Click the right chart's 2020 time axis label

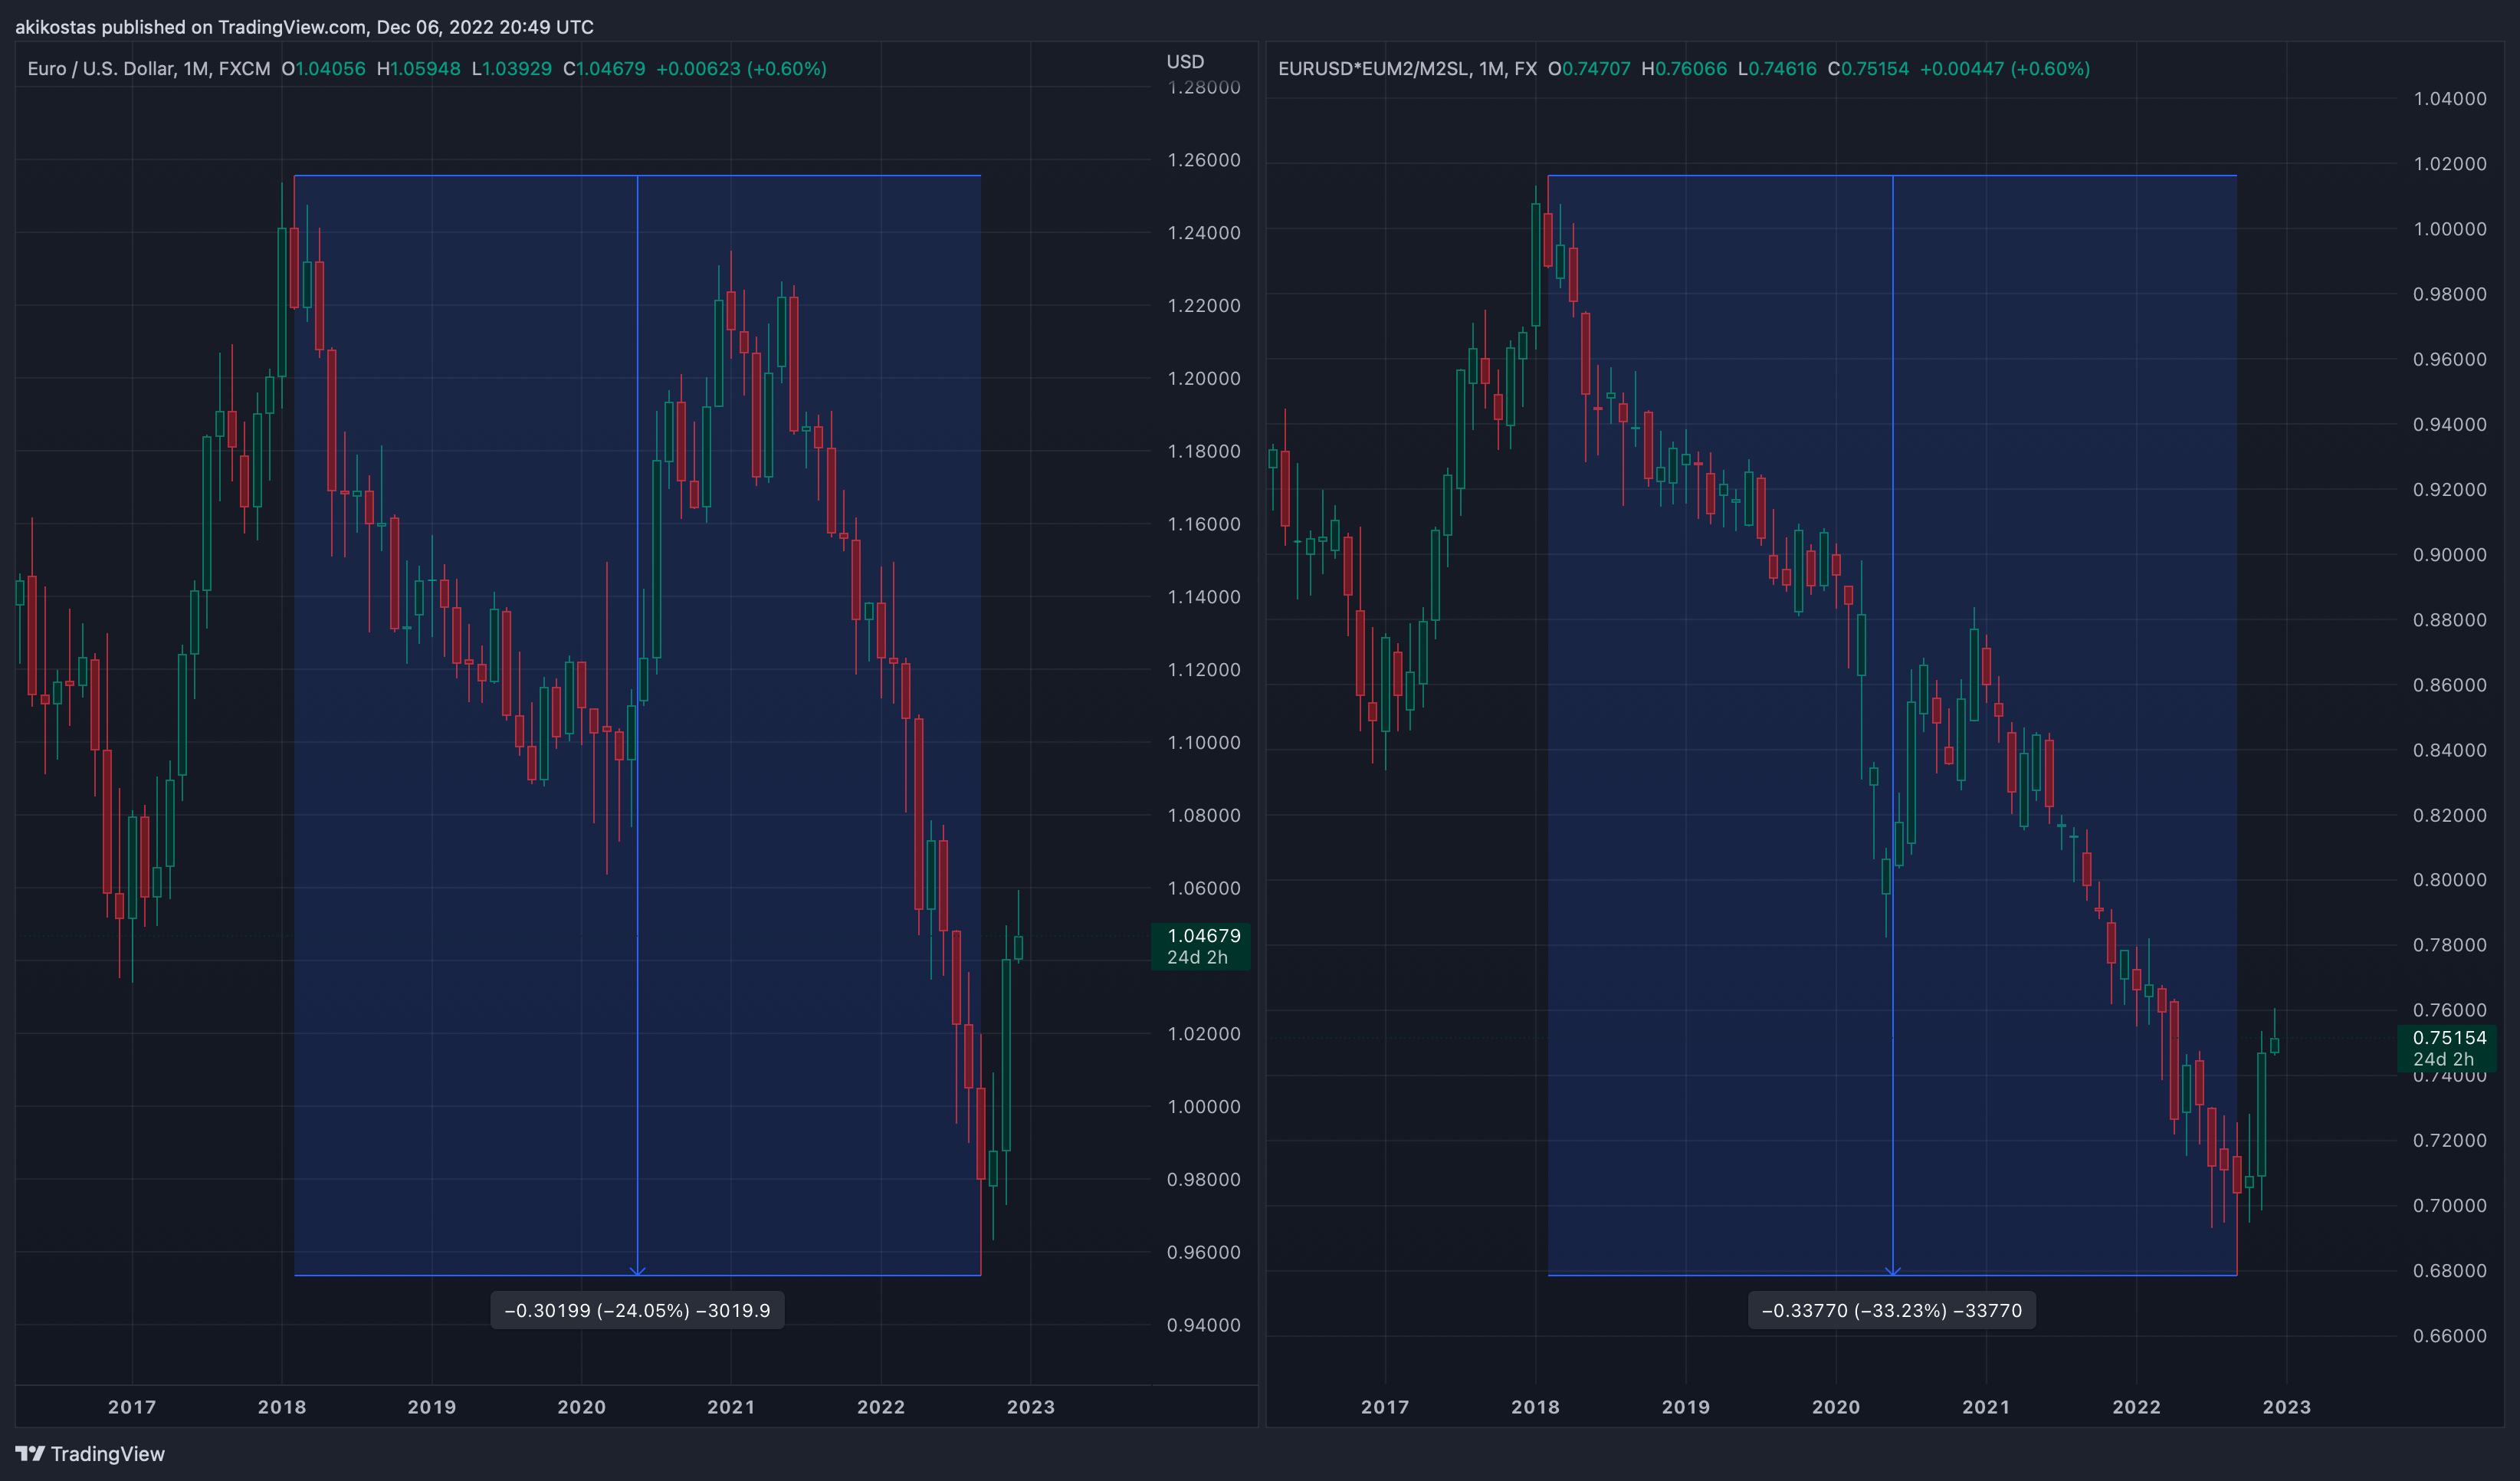tap(1836, 1407)
